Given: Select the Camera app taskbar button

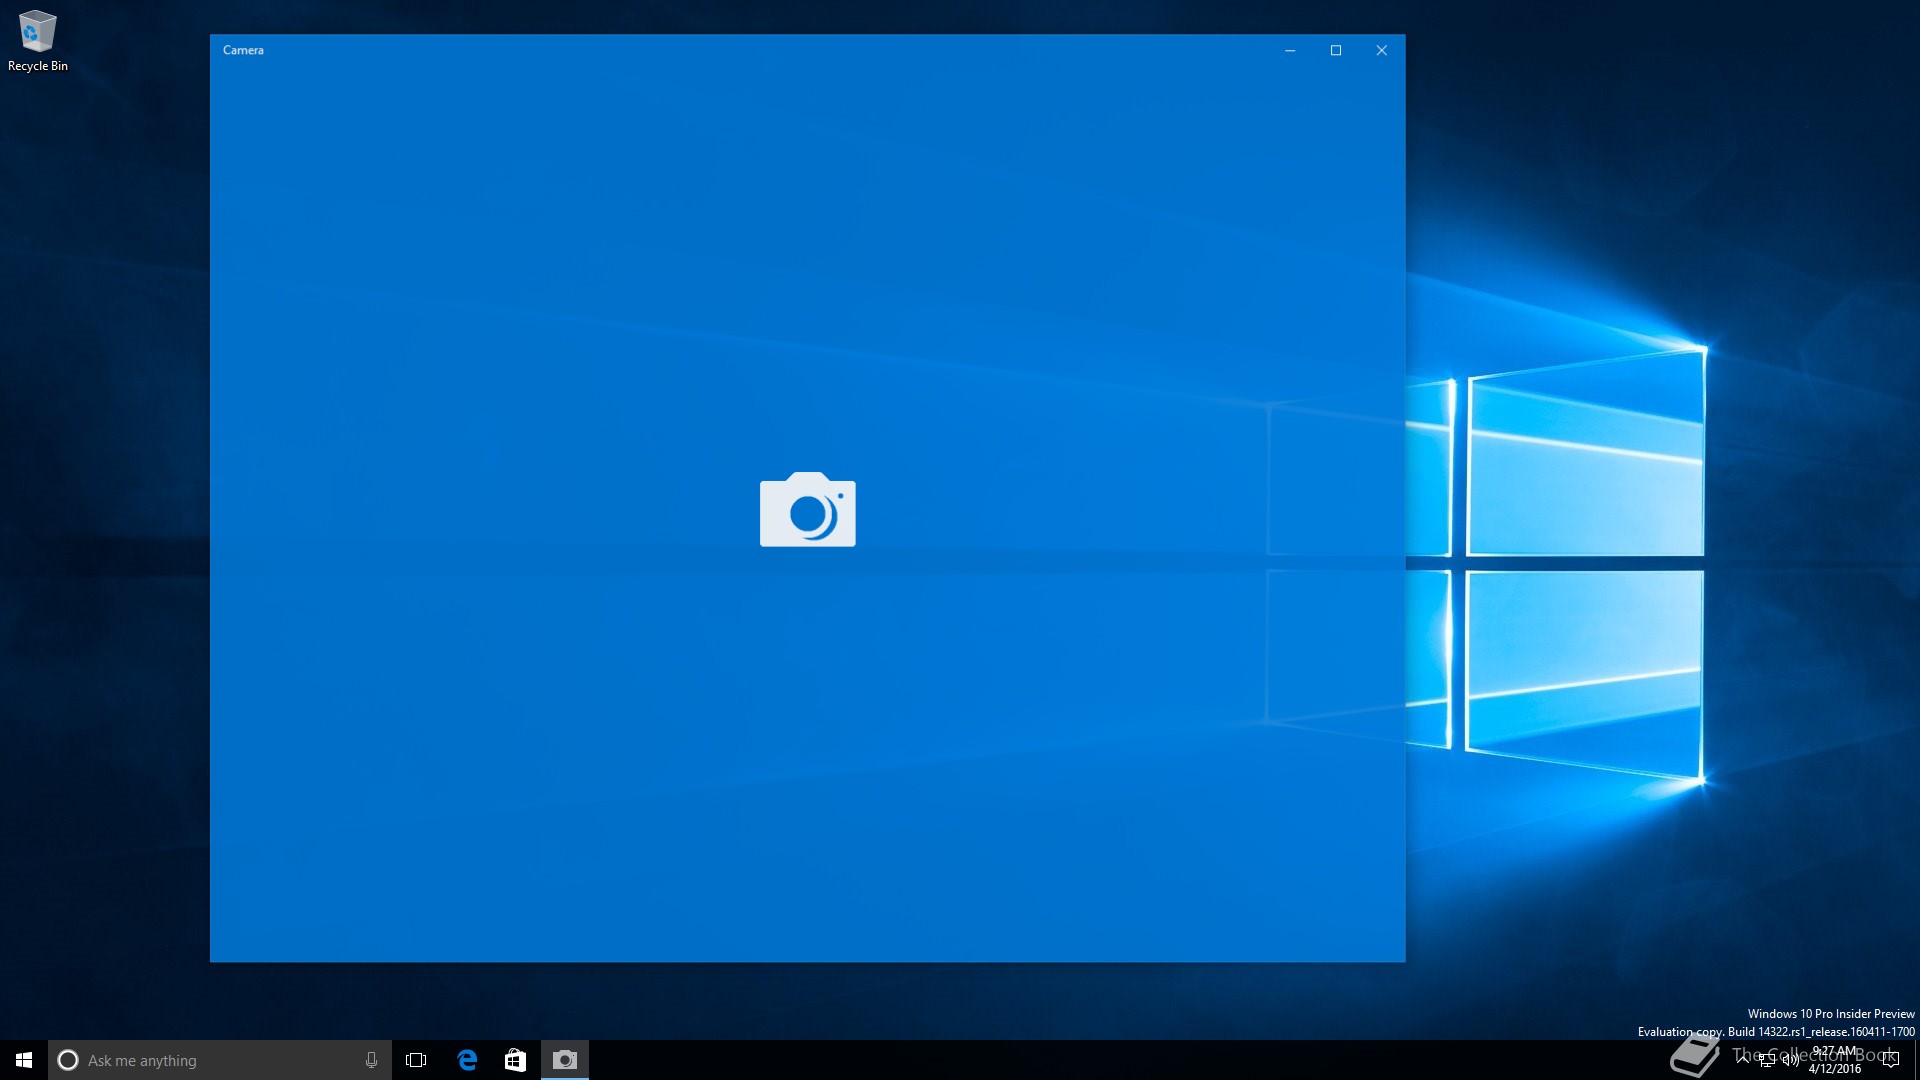Looking at the screenshot, I should point(565,1060).
